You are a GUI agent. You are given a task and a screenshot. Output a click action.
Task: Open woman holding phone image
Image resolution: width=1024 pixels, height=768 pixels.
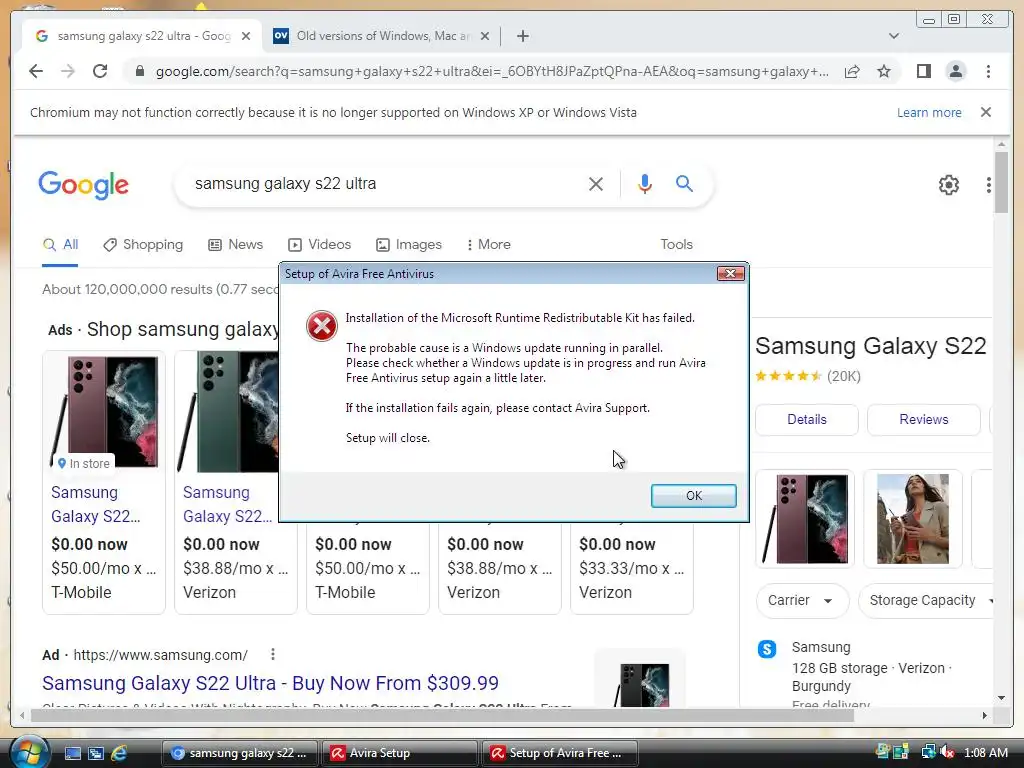913,519
